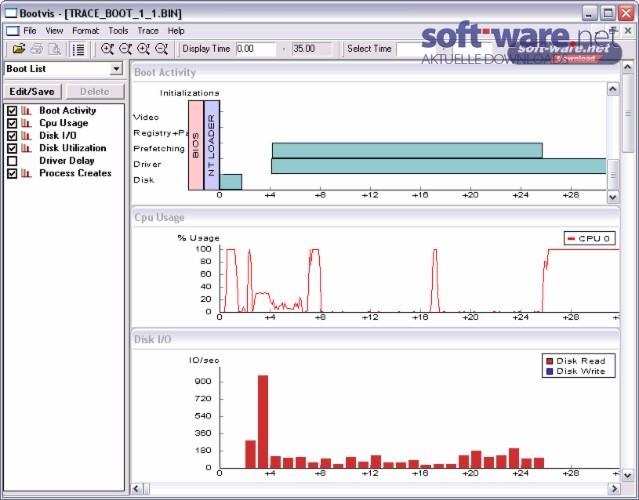Click the Disk Write legend swatch
Image resolution: width=639 pixels, height=500 pixels.
click(549, 371)
